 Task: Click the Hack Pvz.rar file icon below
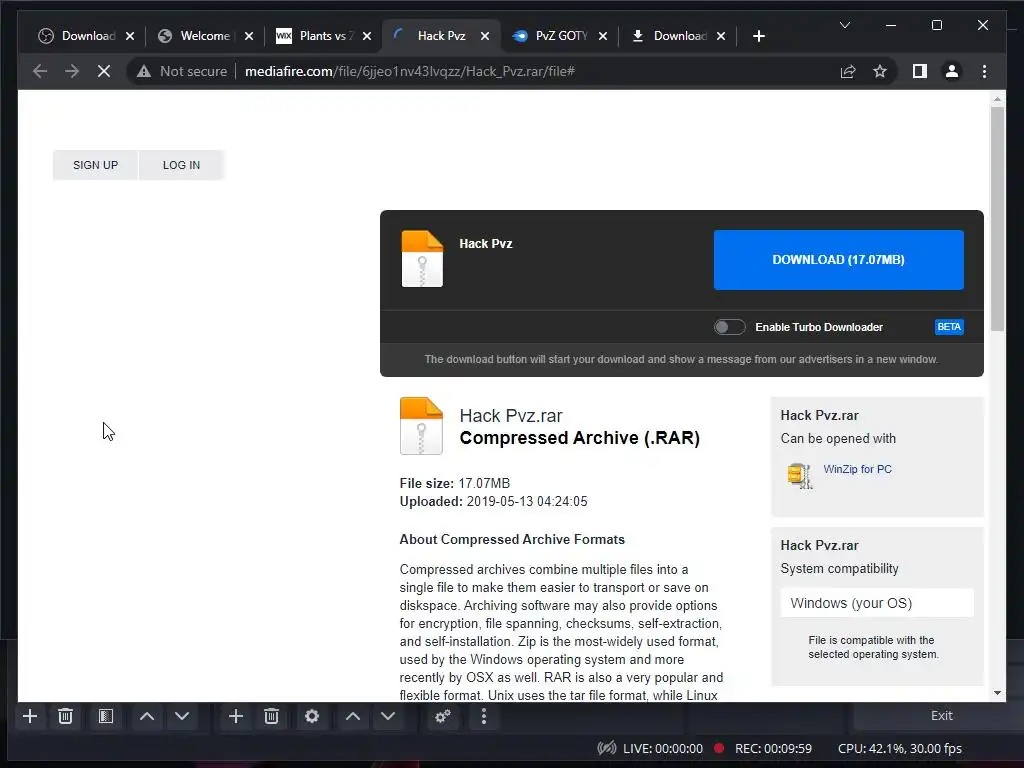point(421,426)
